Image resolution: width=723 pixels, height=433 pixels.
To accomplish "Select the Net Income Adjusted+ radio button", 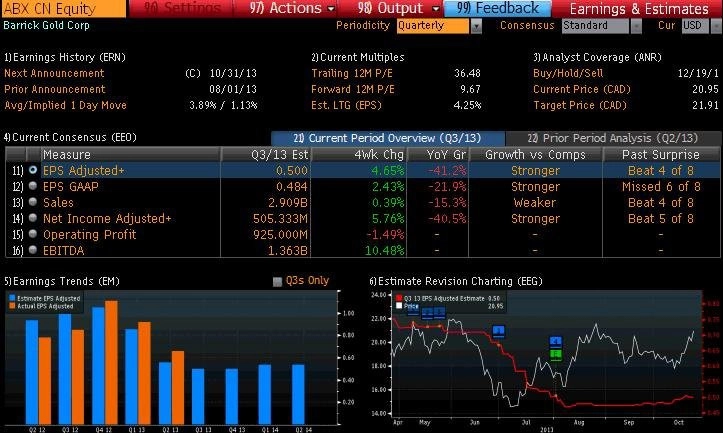I will tap(33, 218).
